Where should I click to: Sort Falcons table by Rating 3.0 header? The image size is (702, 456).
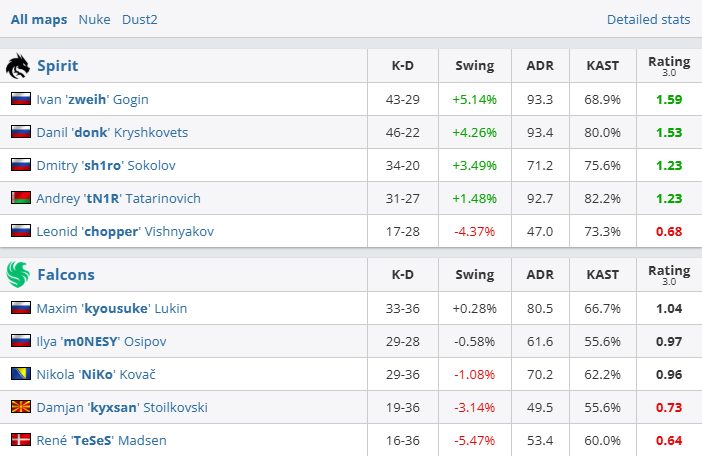668,275
